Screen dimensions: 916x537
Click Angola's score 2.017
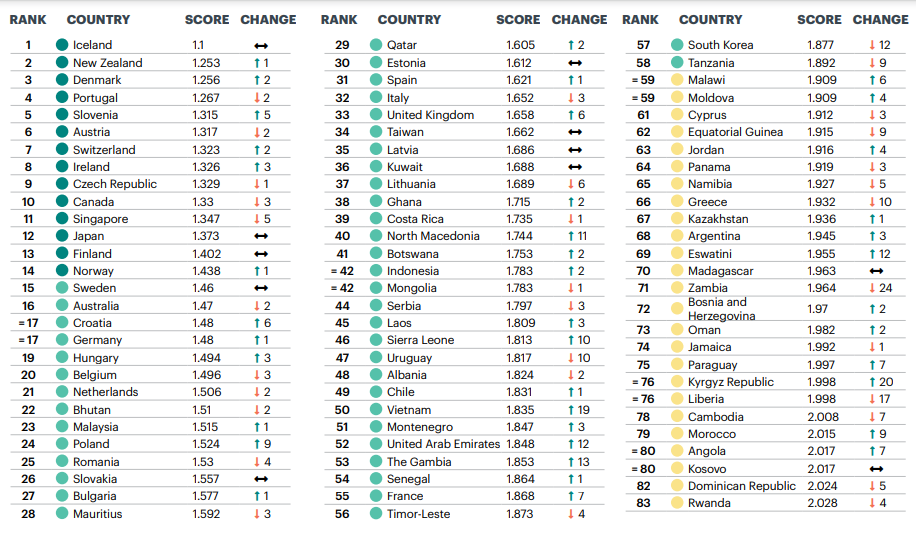822,451
